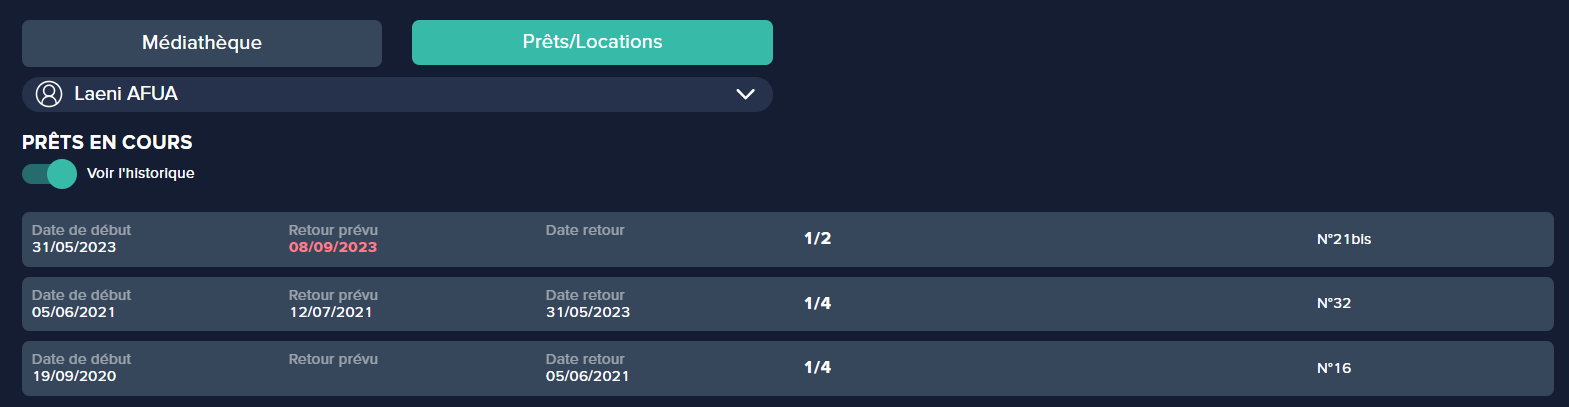Select the start date 05/06/2021
Image resolution: width=1569 pixels, height=407 pixels.
(74, 312)
